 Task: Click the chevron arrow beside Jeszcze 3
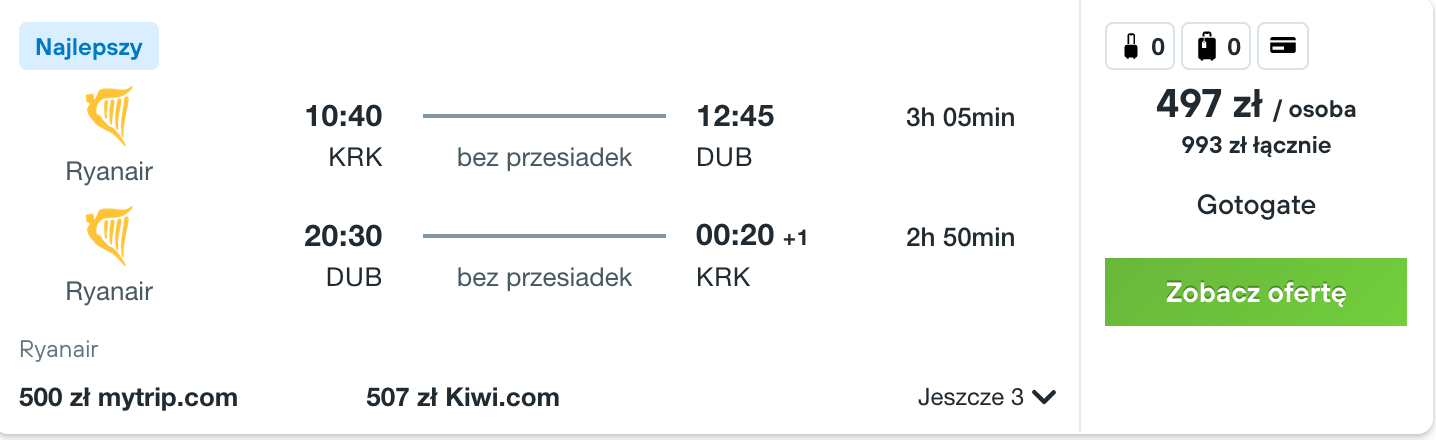pos(1044,398)
